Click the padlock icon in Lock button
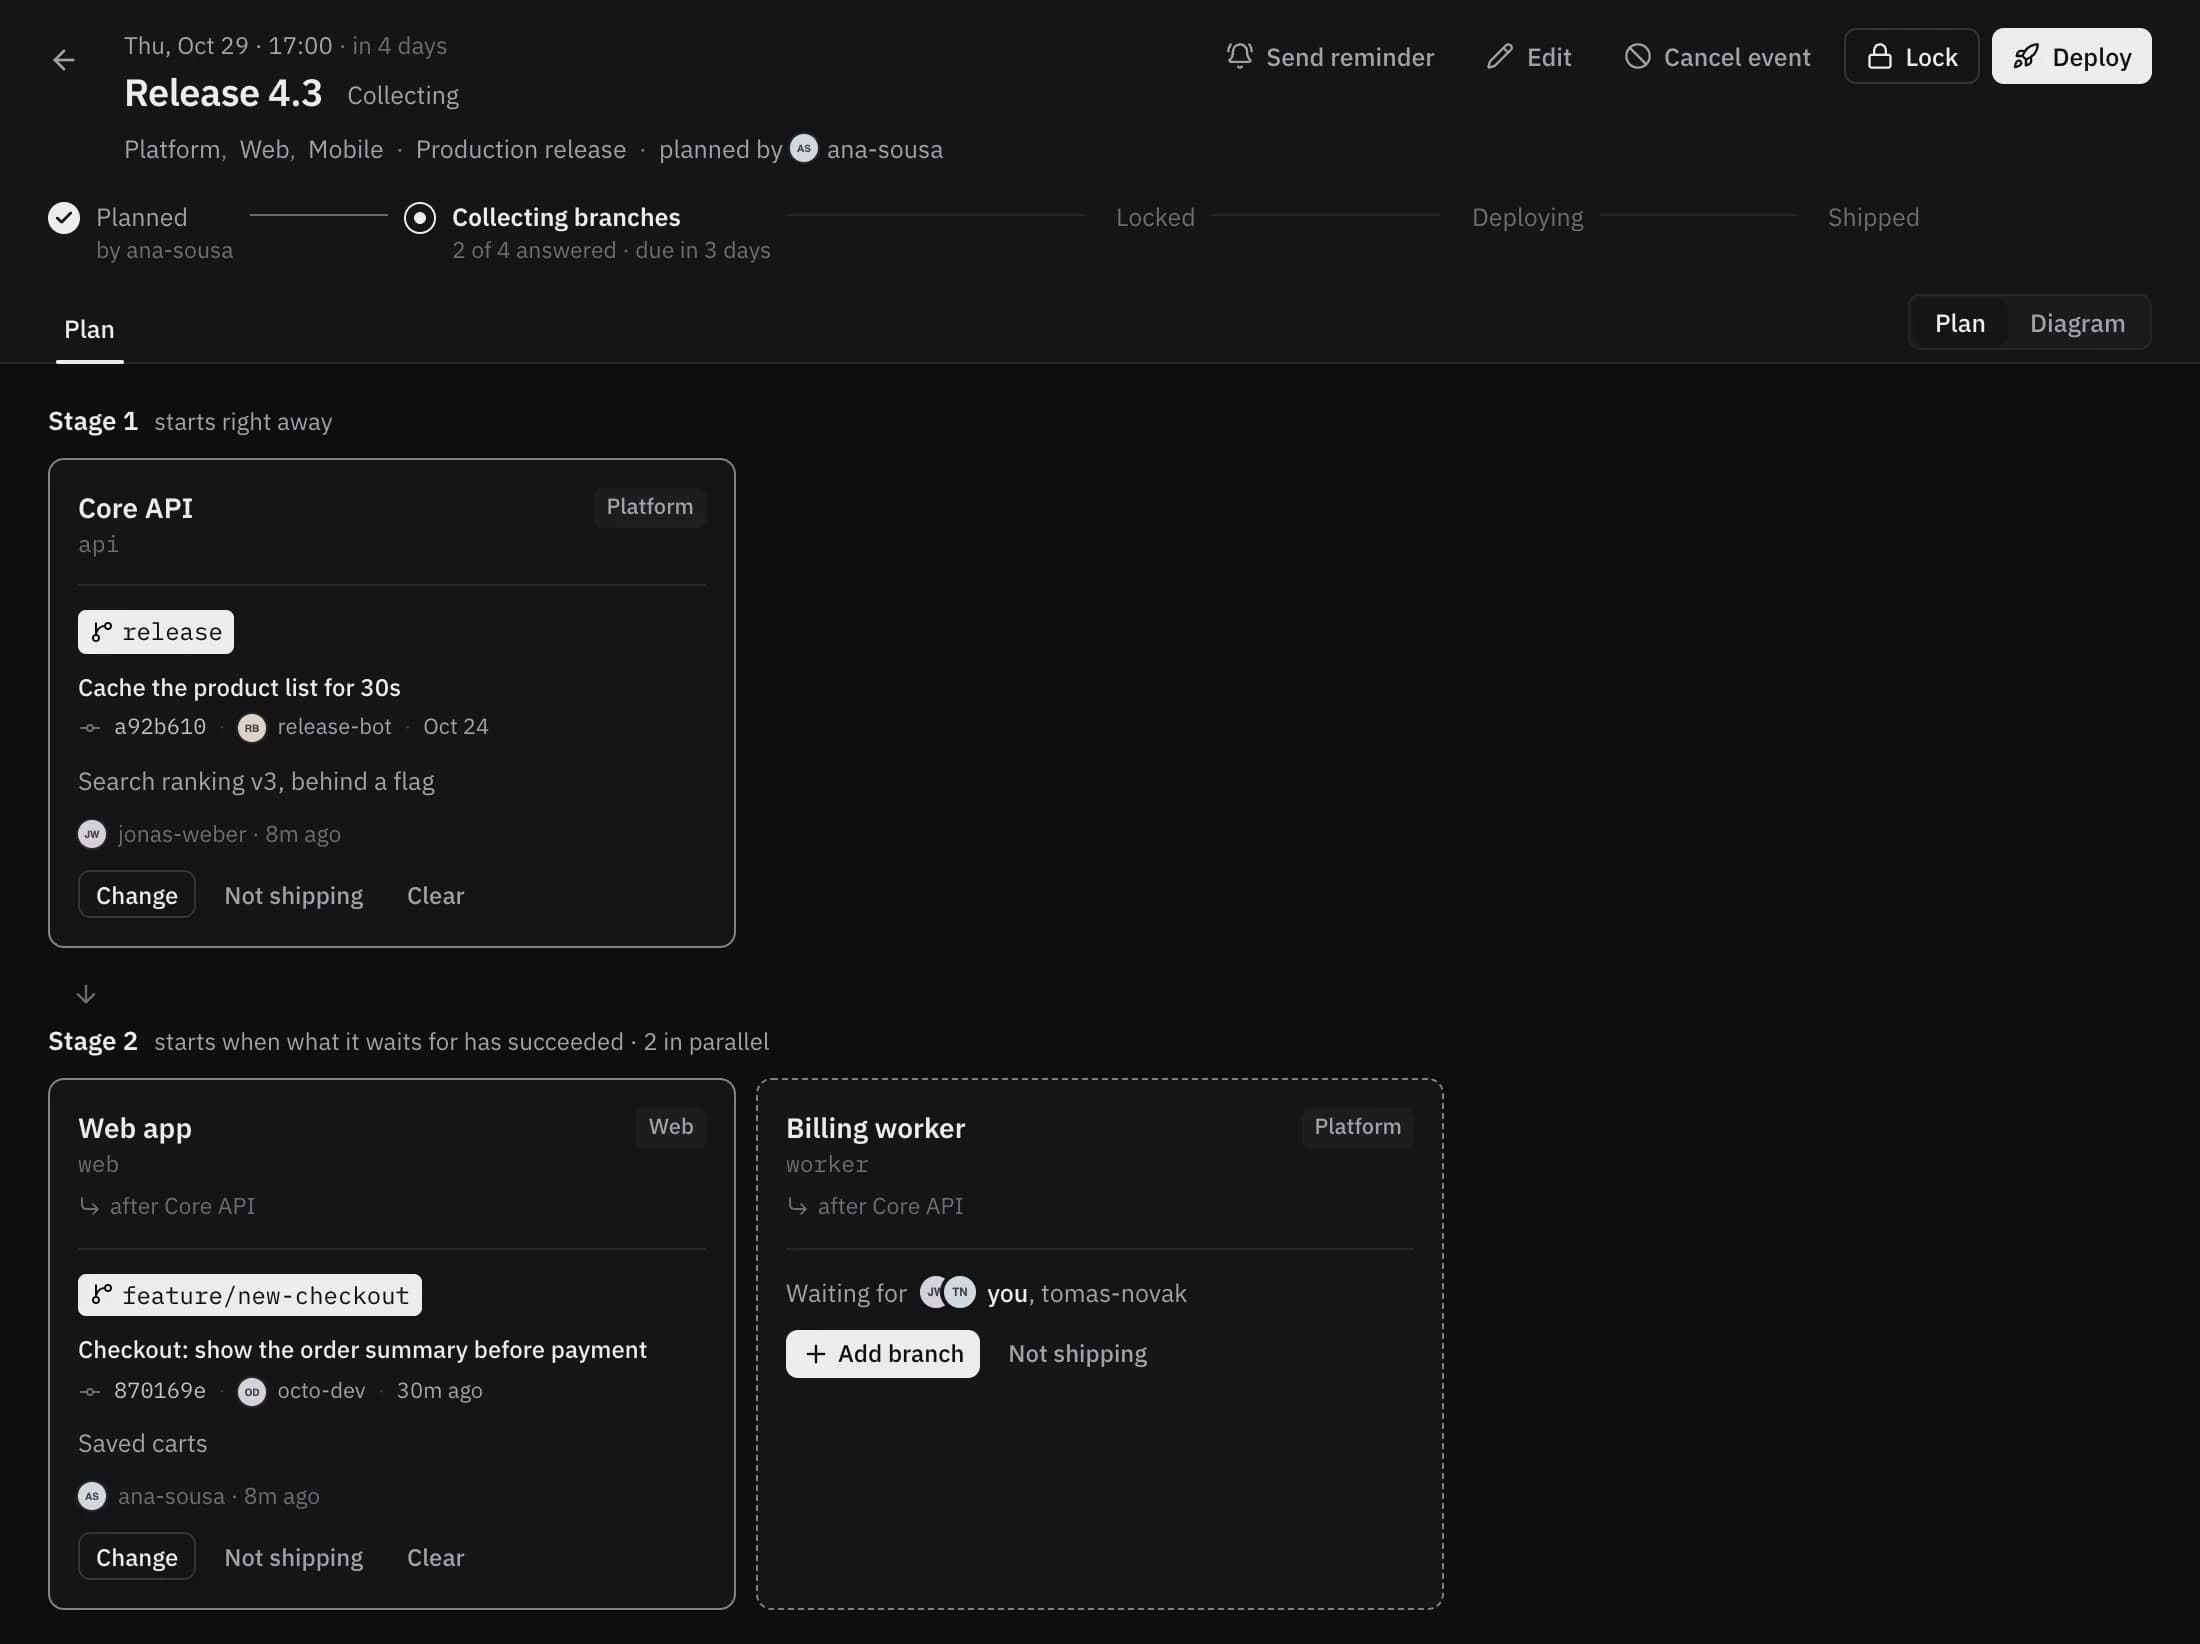This screenshot has width=2200, height=1644. [1880, 56]
